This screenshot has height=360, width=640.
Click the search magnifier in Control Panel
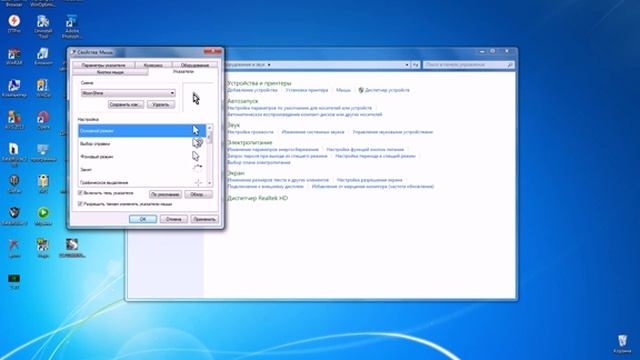[x=509, y=65]
